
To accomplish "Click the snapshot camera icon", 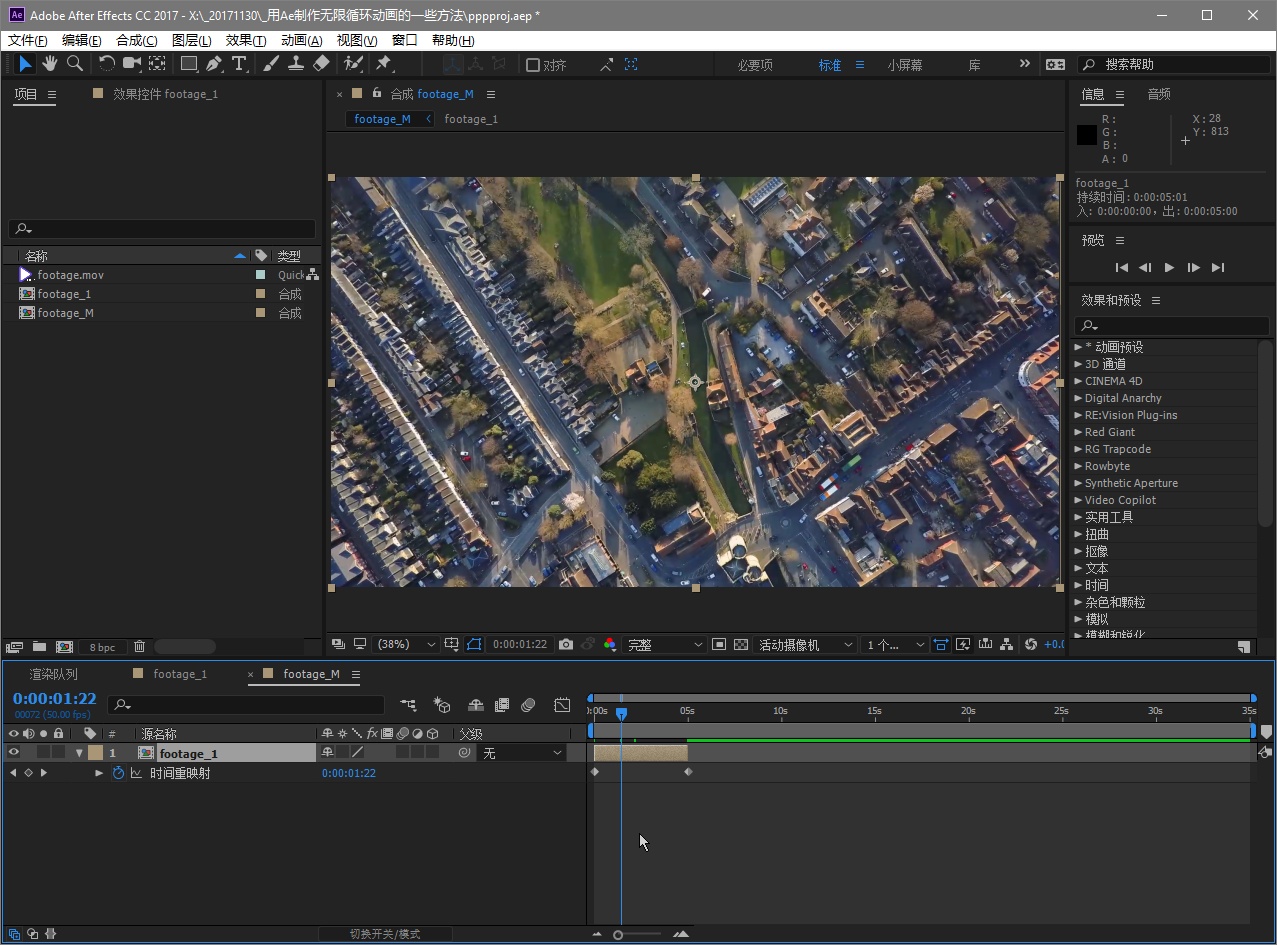I will click(566, 645).
